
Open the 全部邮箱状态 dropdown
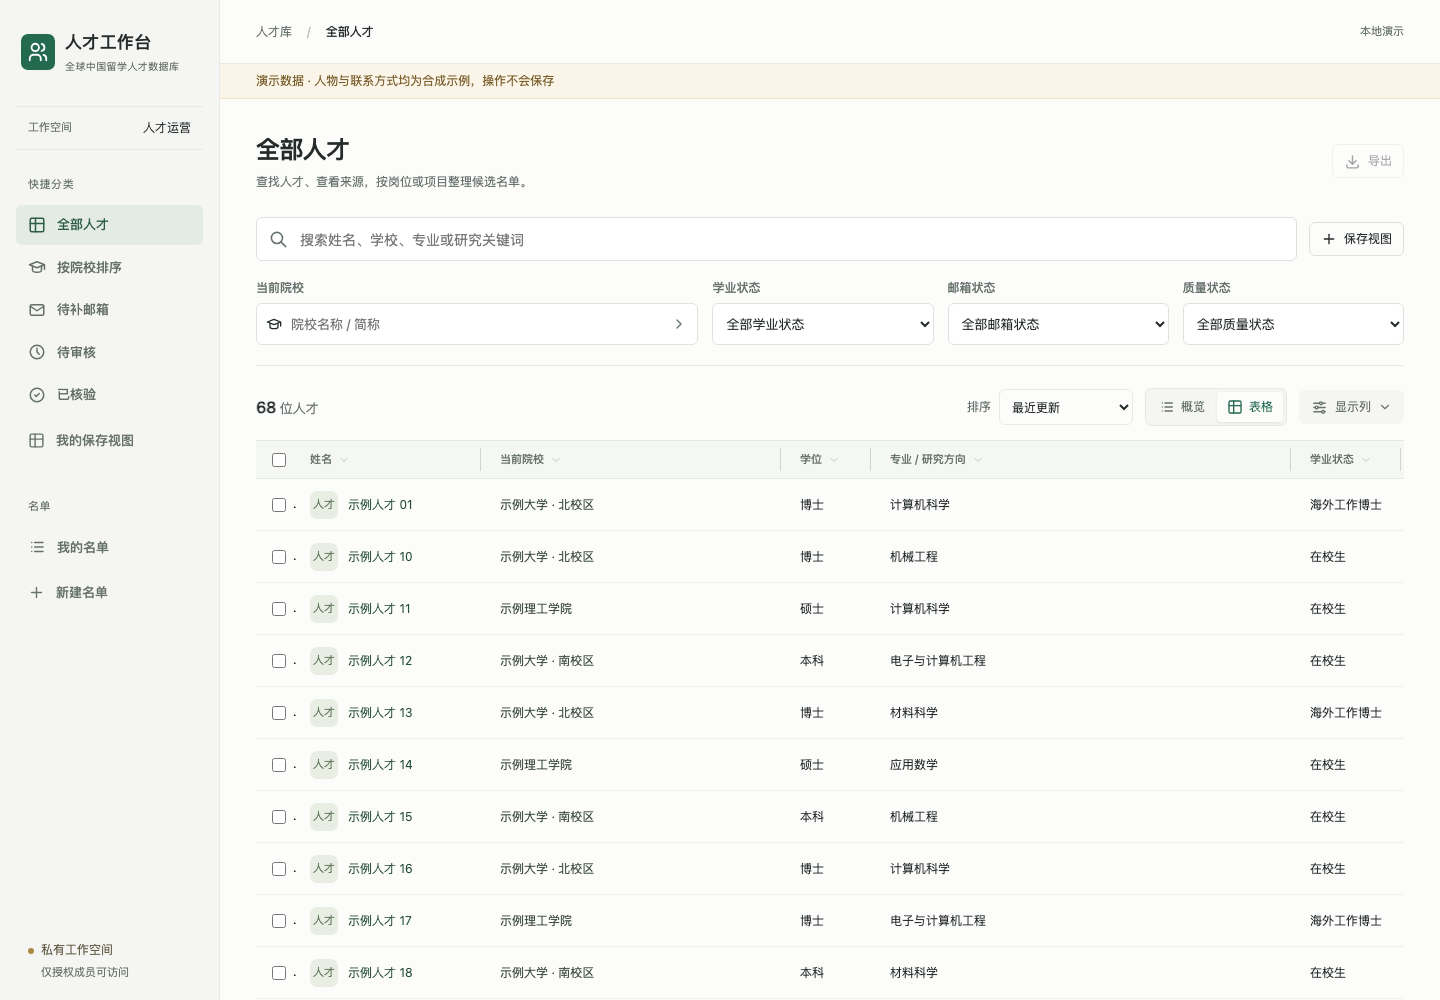[1058, 324]
